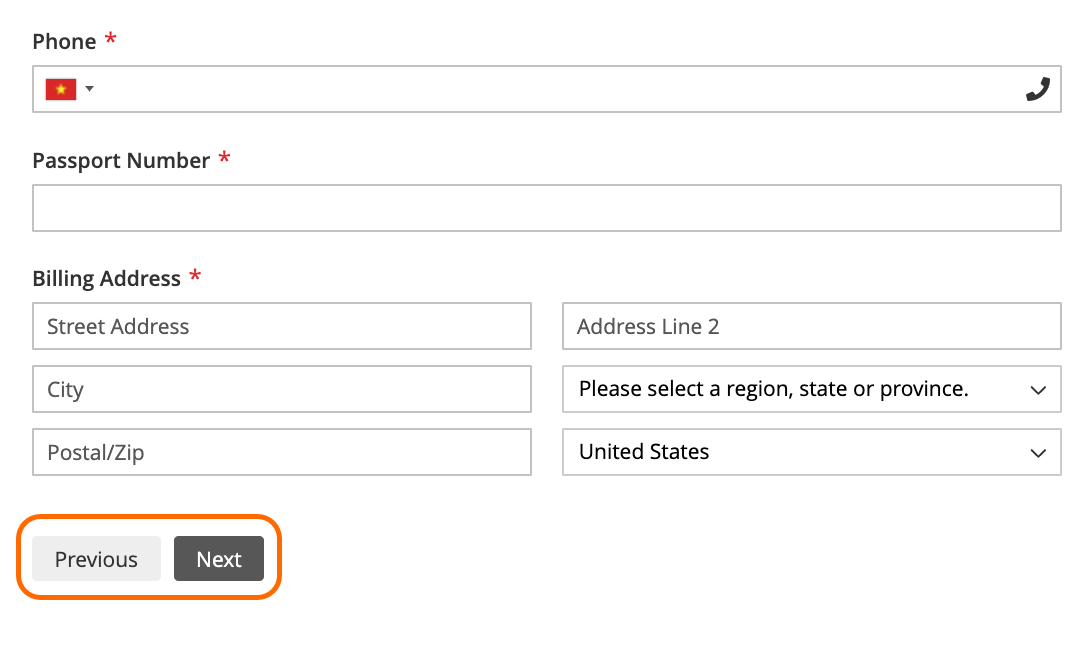Click the Address Line 2 field
The image size is (1090, 650).
tap(811, 326)
